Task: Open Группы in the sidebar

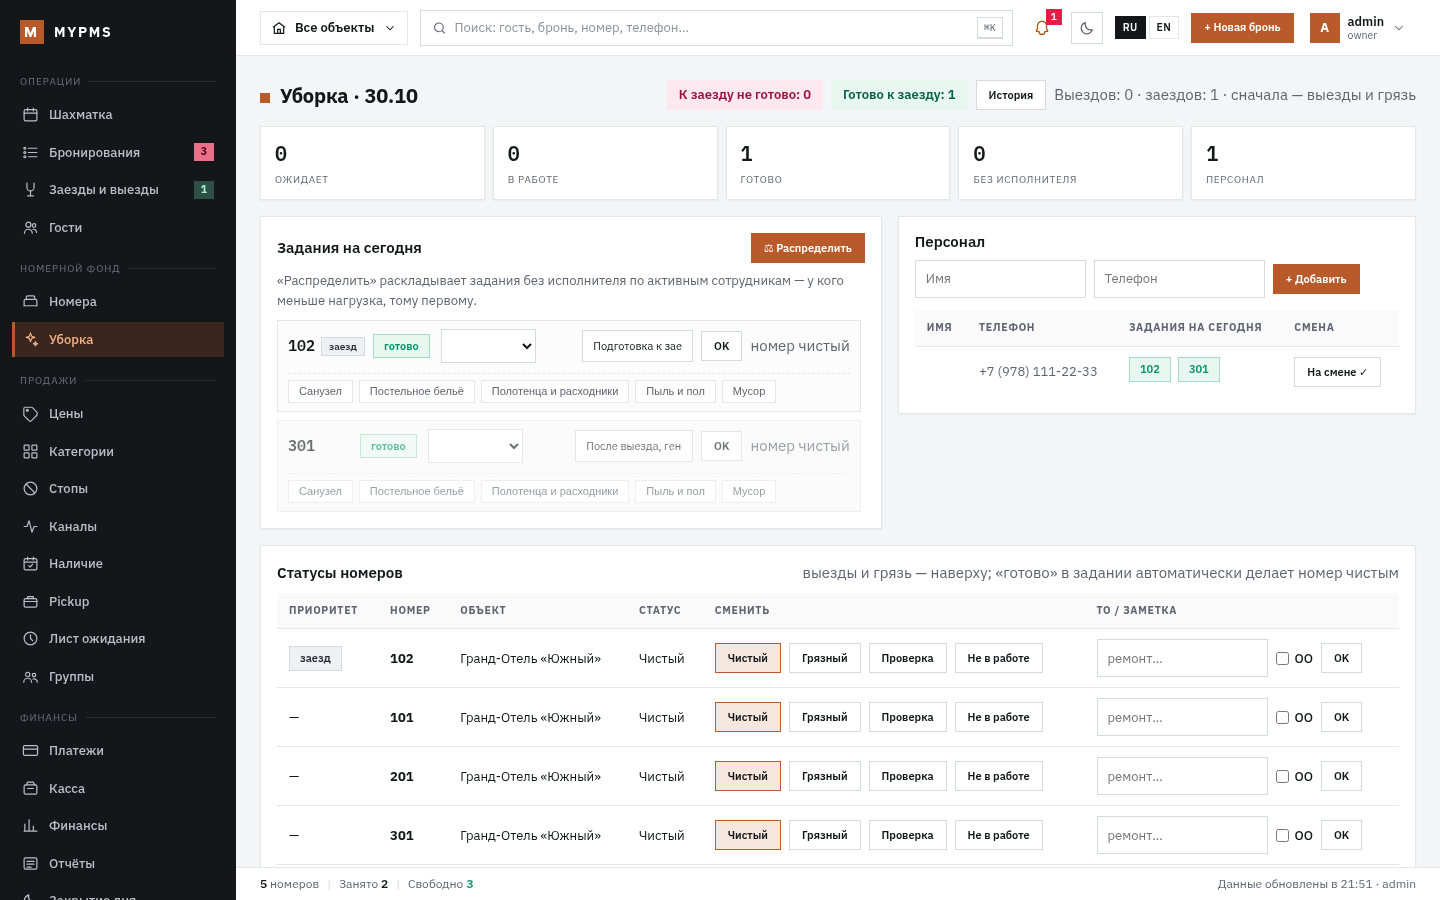Action: 118,677
